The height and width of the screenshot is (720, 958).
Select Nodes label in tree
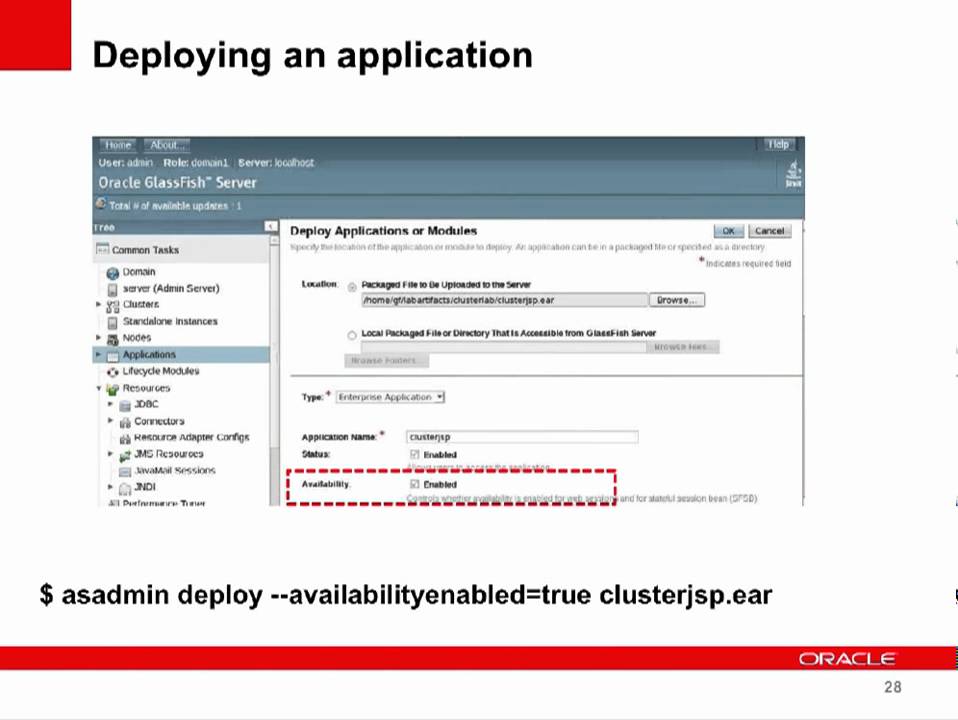pos(137,337)
